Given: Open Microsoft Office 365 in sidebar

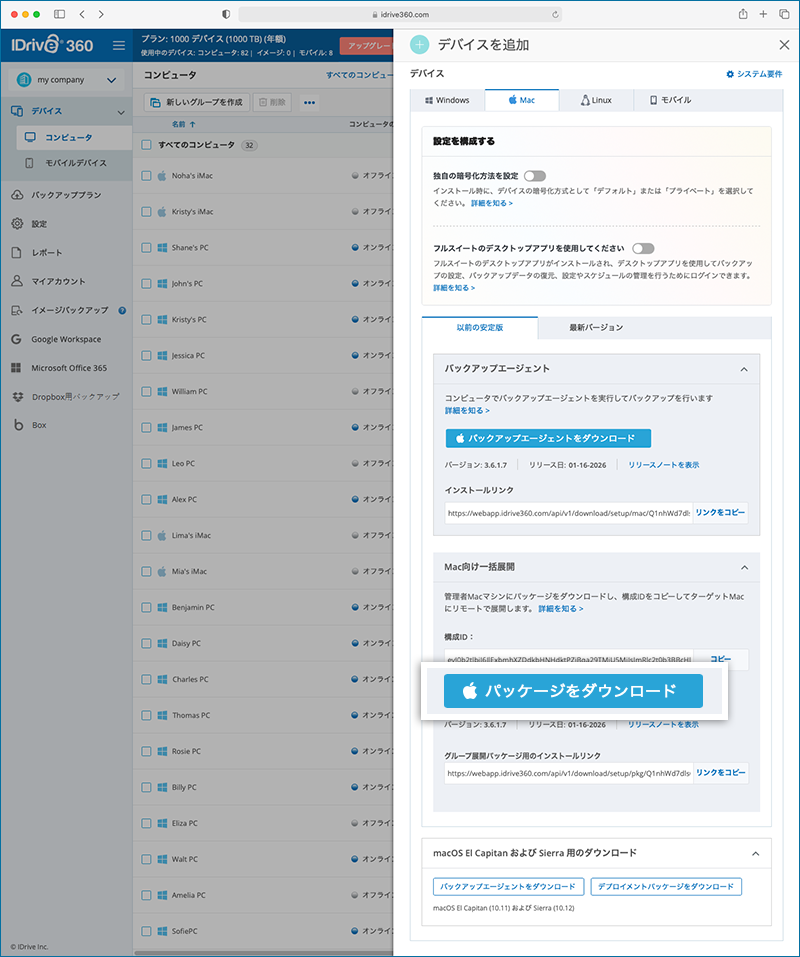Looking at the screenshot, I should click(x=68, y=368).
